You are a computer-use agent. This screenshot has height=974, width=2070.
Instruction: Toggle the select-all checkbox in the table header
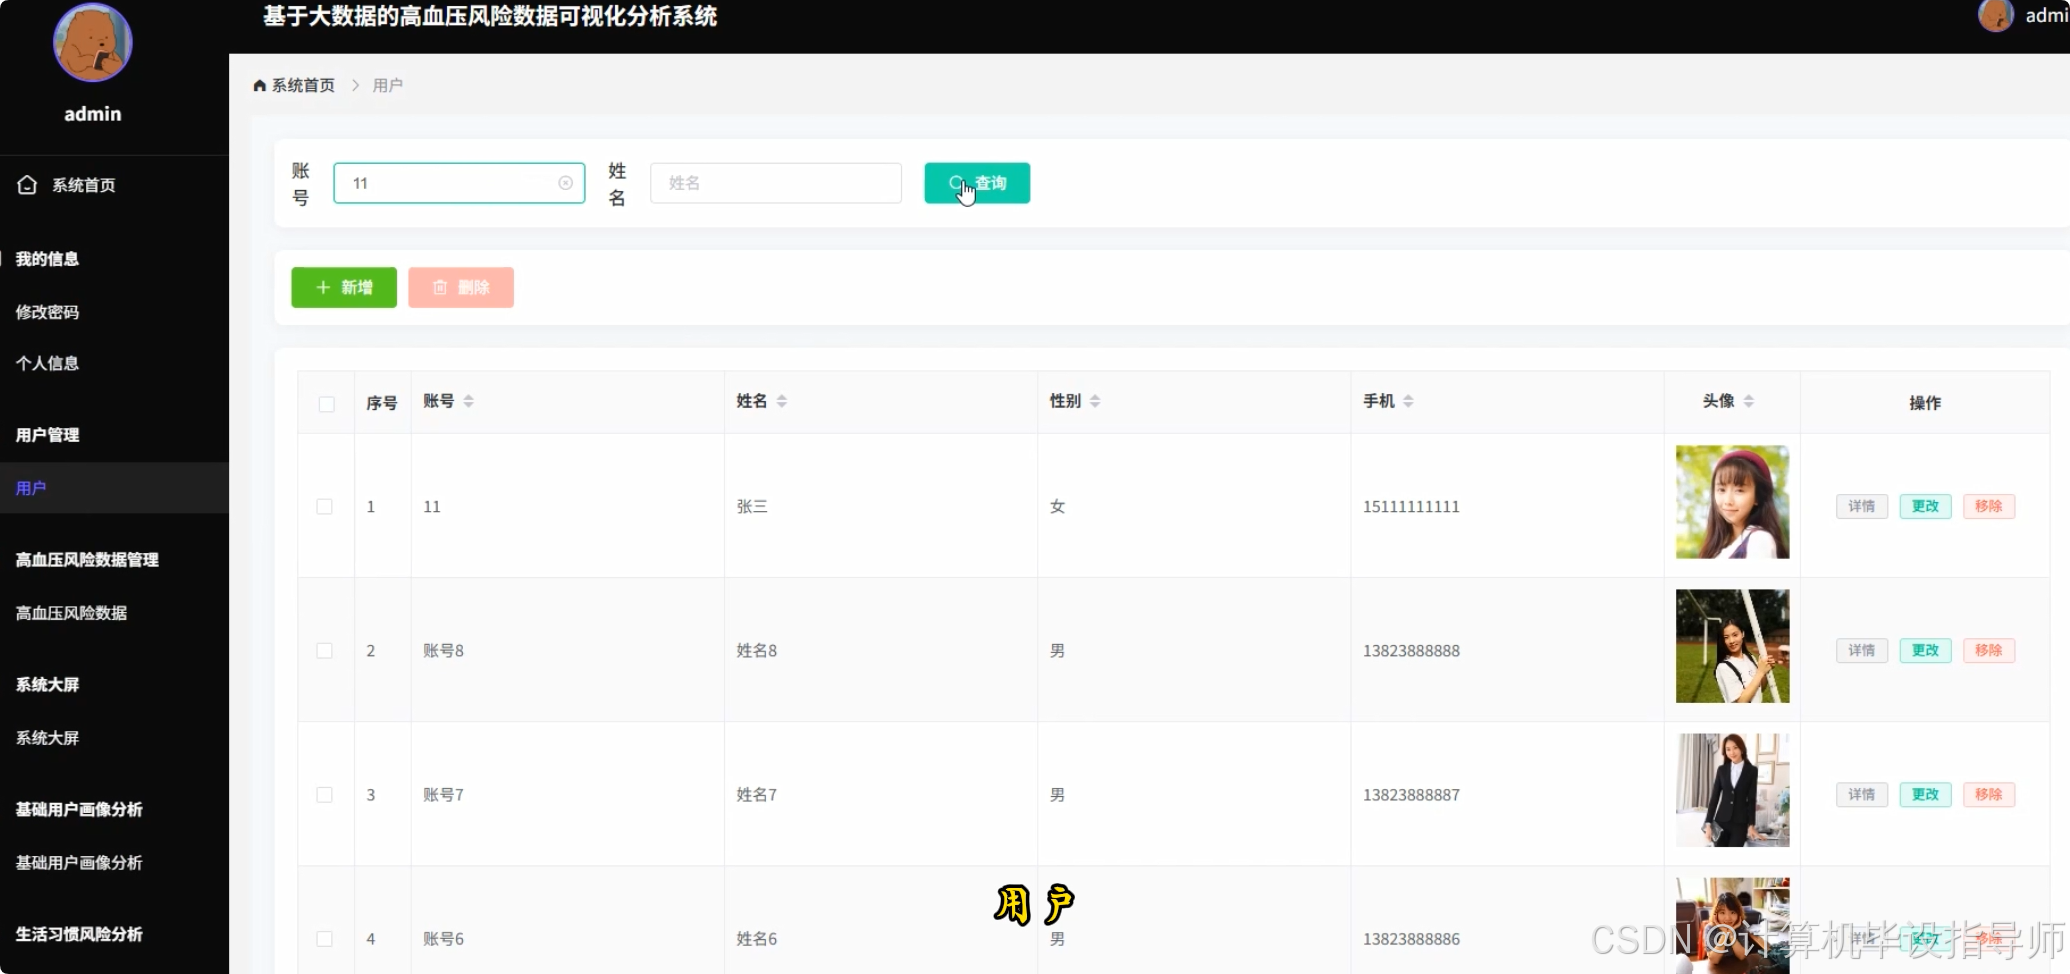[x=326, y=404]
